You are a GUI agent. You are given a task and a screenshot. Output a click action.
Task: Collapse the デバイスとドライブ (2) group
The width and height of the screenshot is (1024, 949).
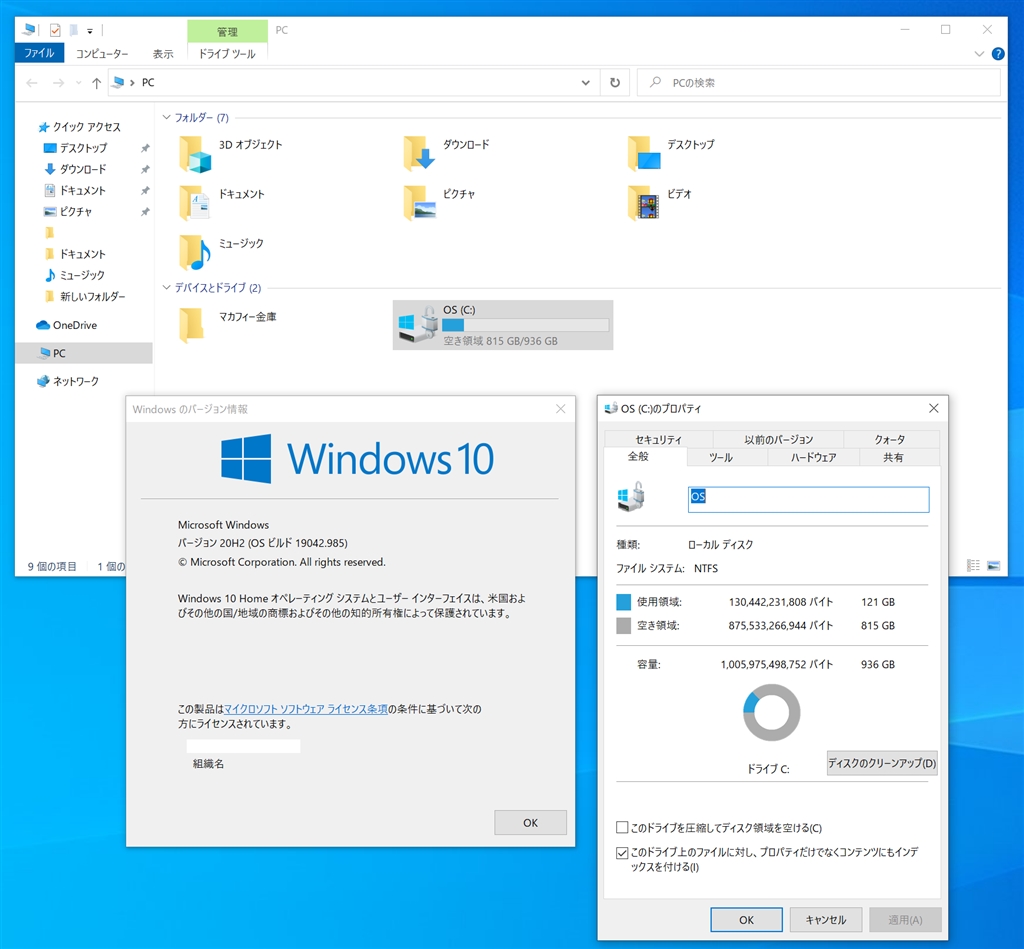(167, 287)
